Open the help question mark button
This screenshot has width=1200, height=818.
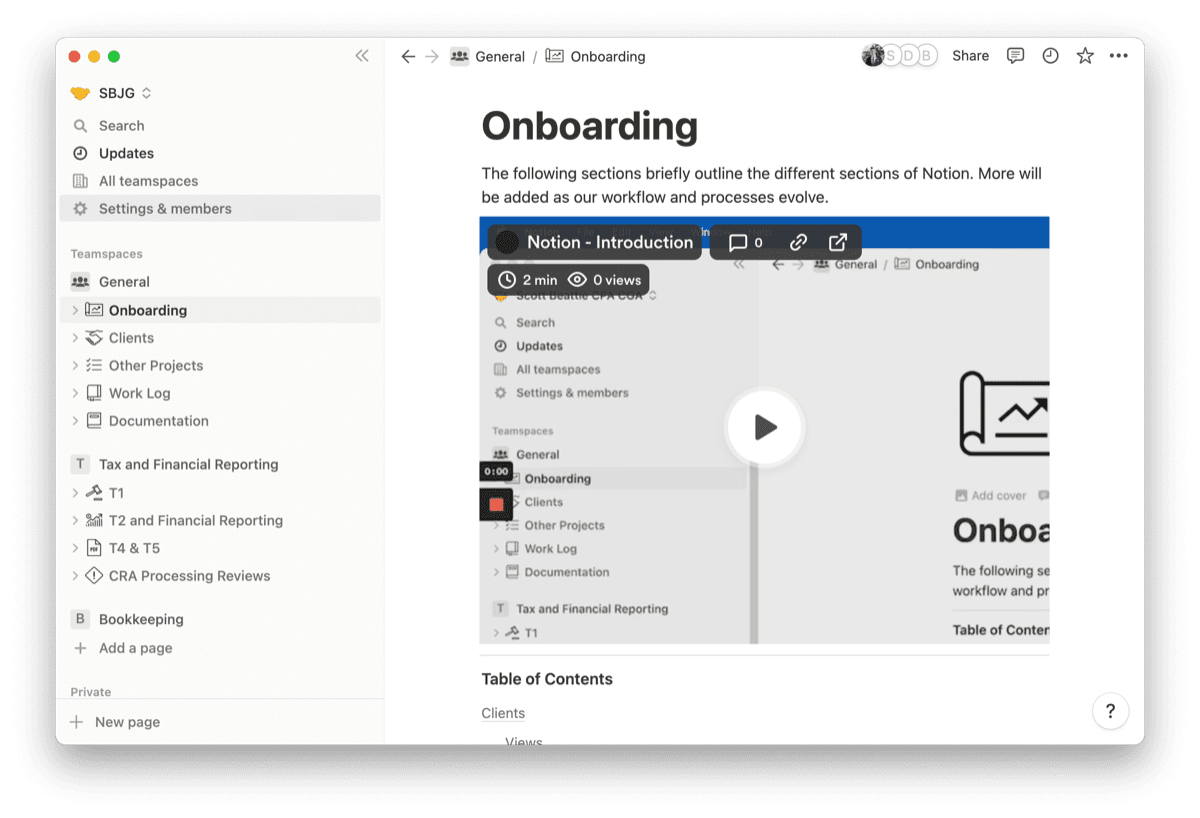click(x=1110, y=711)
